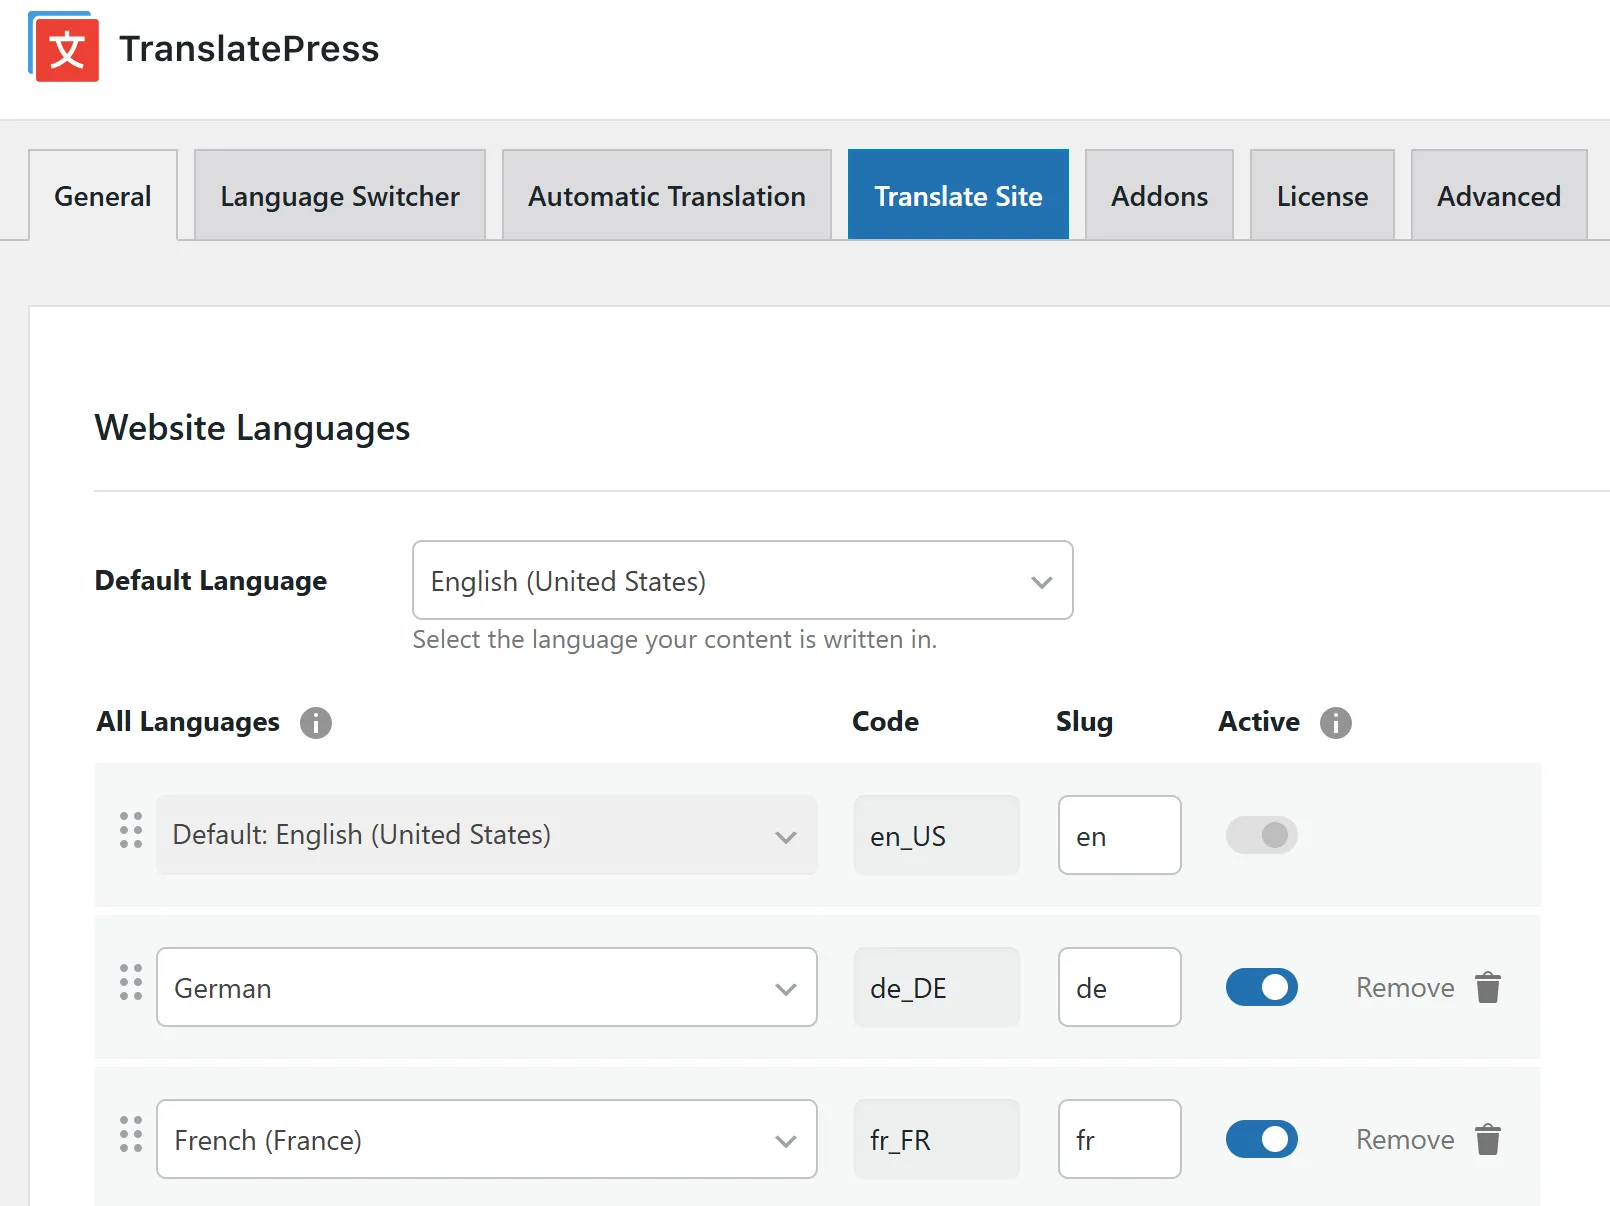The image size is (1610, 1206).
Task: Open the Default Language dropdown
Action: pos(742,581)
